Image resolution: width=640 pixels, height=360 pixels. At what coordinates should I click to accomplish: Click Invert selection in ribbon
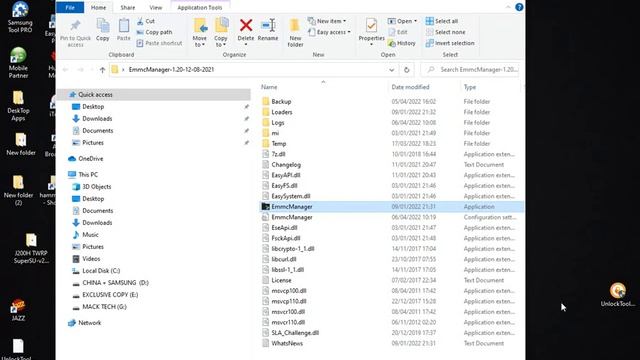(x=450, y=43)
